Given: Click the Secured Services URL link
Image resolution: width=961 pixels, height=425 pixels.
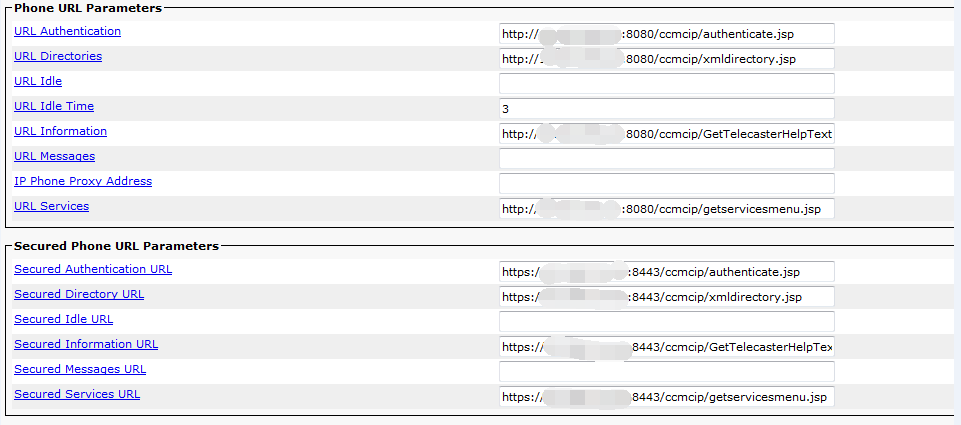Looking at the screenshot, I should [77, 394].
